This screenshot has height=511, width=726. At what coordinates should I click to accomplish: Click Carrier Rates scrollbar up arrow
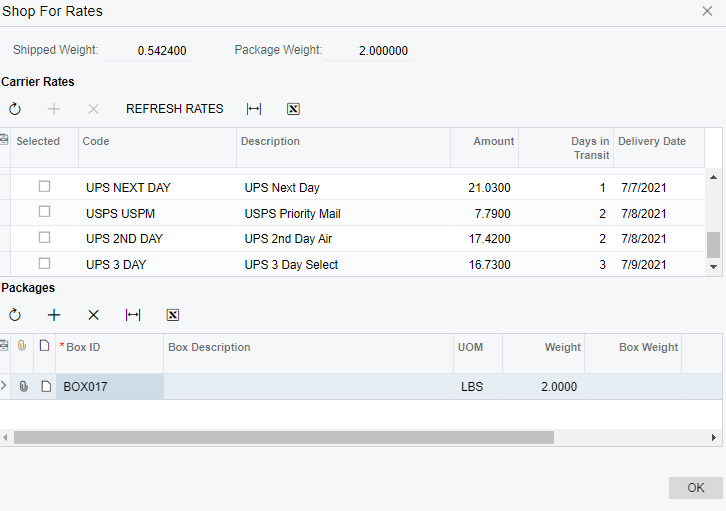coord(713,177)
